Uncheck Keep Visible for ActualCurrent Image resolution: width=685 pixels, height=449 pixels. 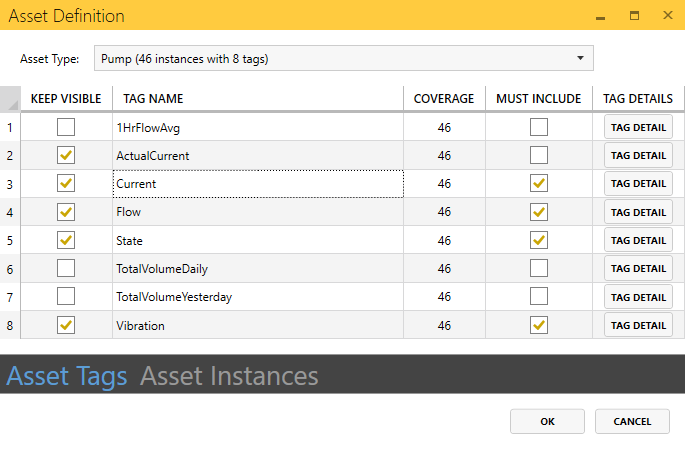point(66,156)
